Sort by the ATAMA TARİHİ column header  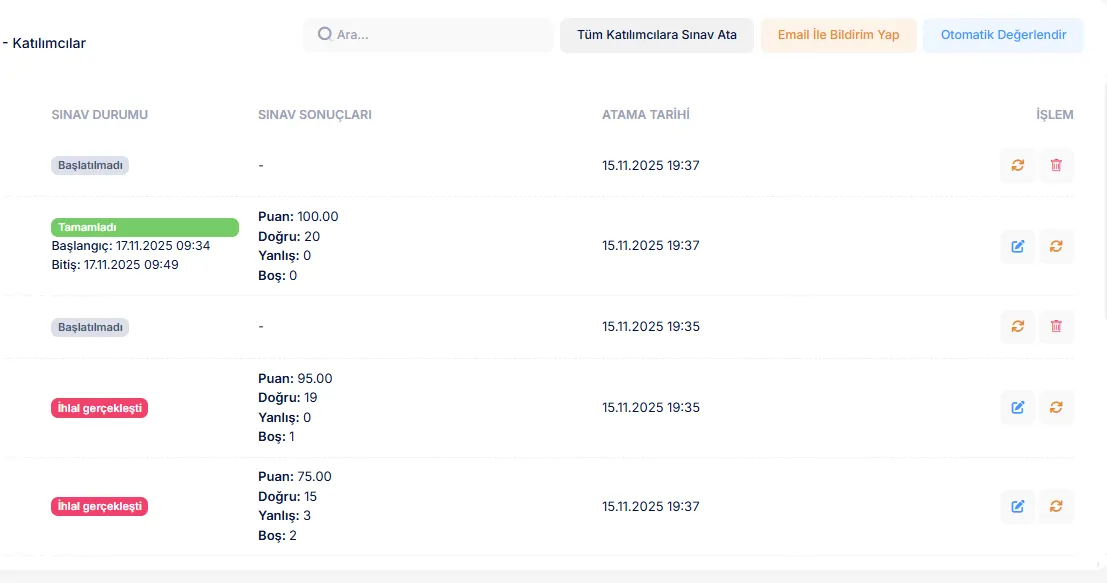coord(645,115)
